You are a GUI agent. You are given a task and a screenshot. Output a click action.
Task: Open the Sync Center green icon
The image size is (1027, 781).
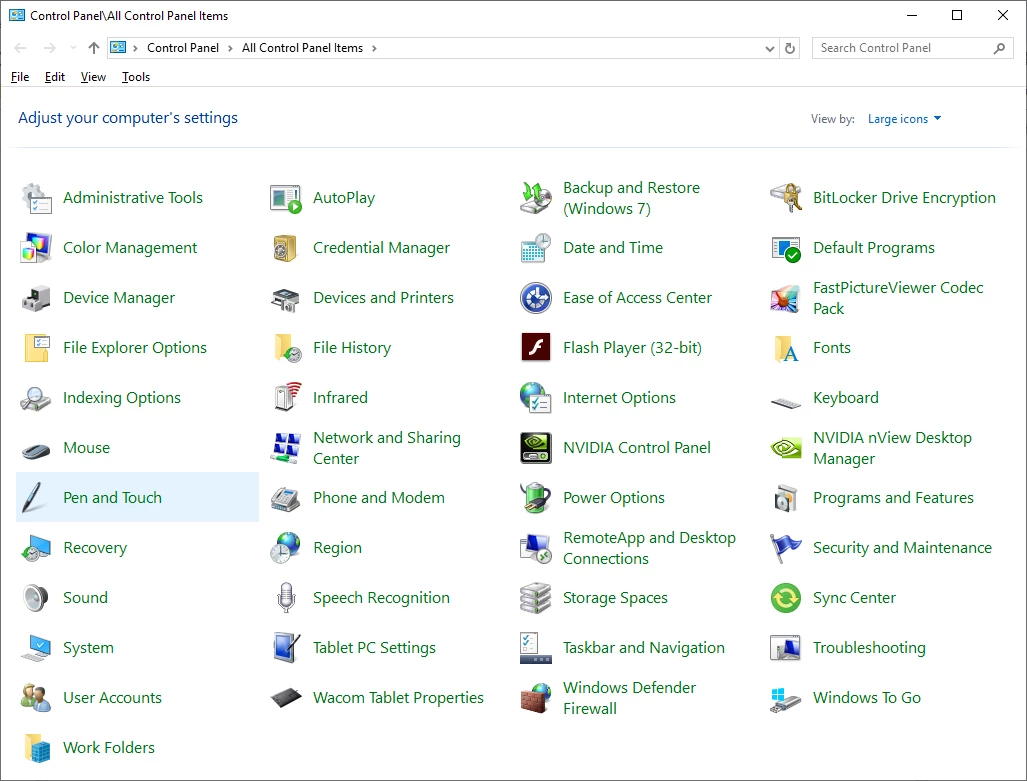pyautogui.click(x=786, y=598)
